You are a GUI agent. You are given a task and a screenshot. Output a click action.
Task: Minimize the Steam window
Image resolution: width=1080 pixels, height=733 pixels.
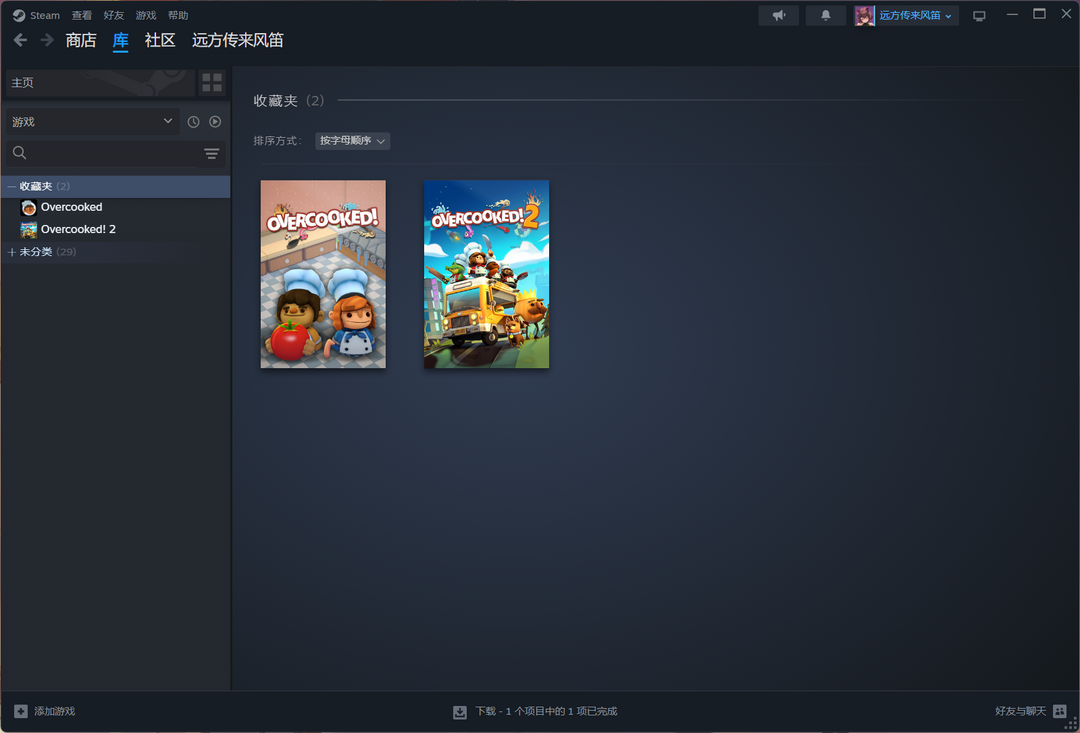point(1012,15)
